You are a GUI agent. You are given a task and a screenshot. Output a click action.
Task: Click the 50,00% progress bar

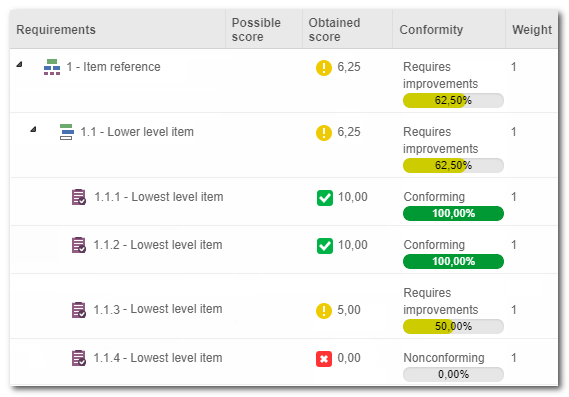coord(453,326)
